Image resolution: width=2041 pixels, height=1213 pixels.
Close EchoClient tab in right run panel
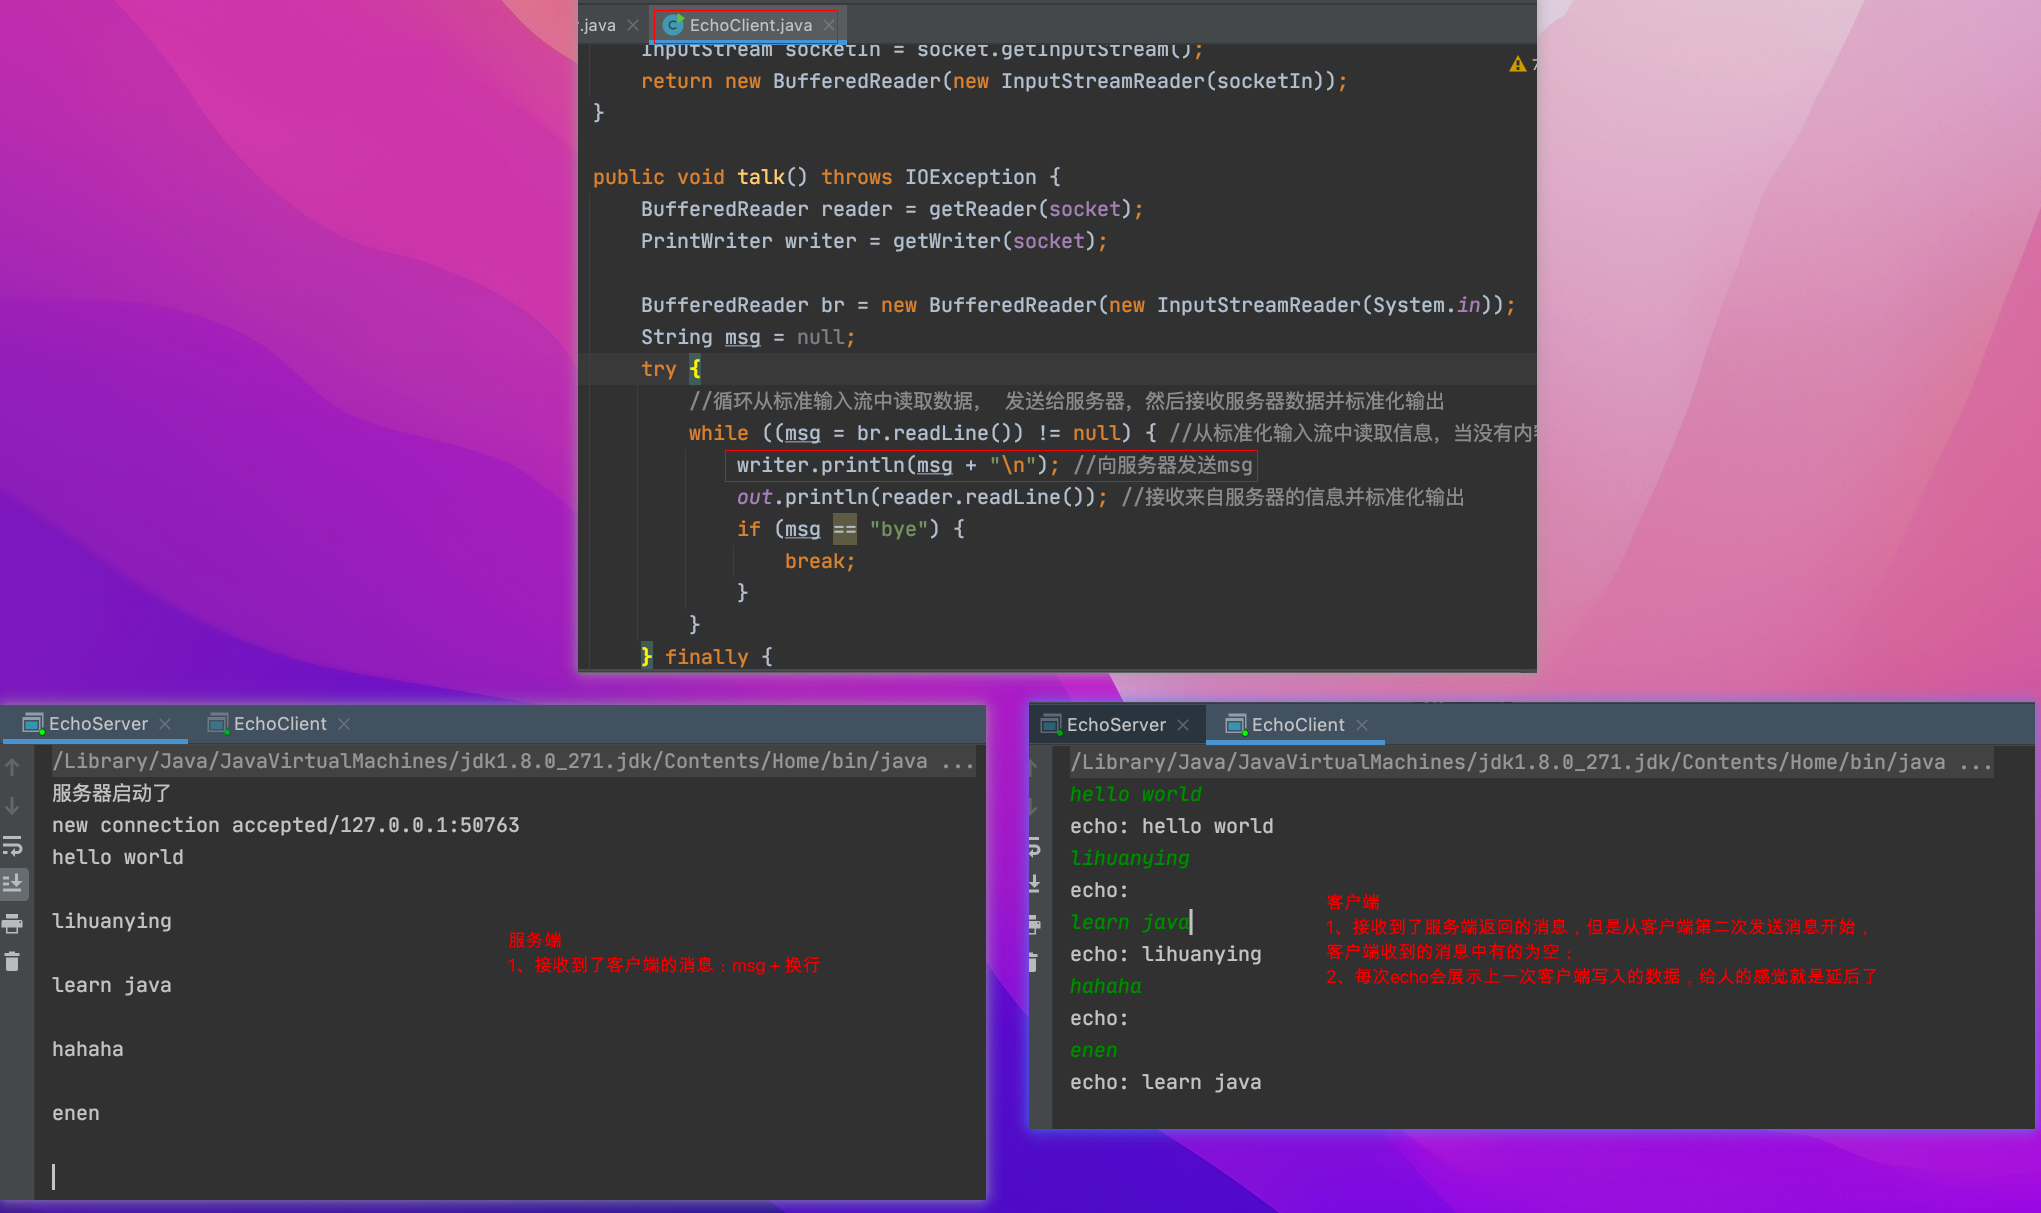pos(1362,725)
